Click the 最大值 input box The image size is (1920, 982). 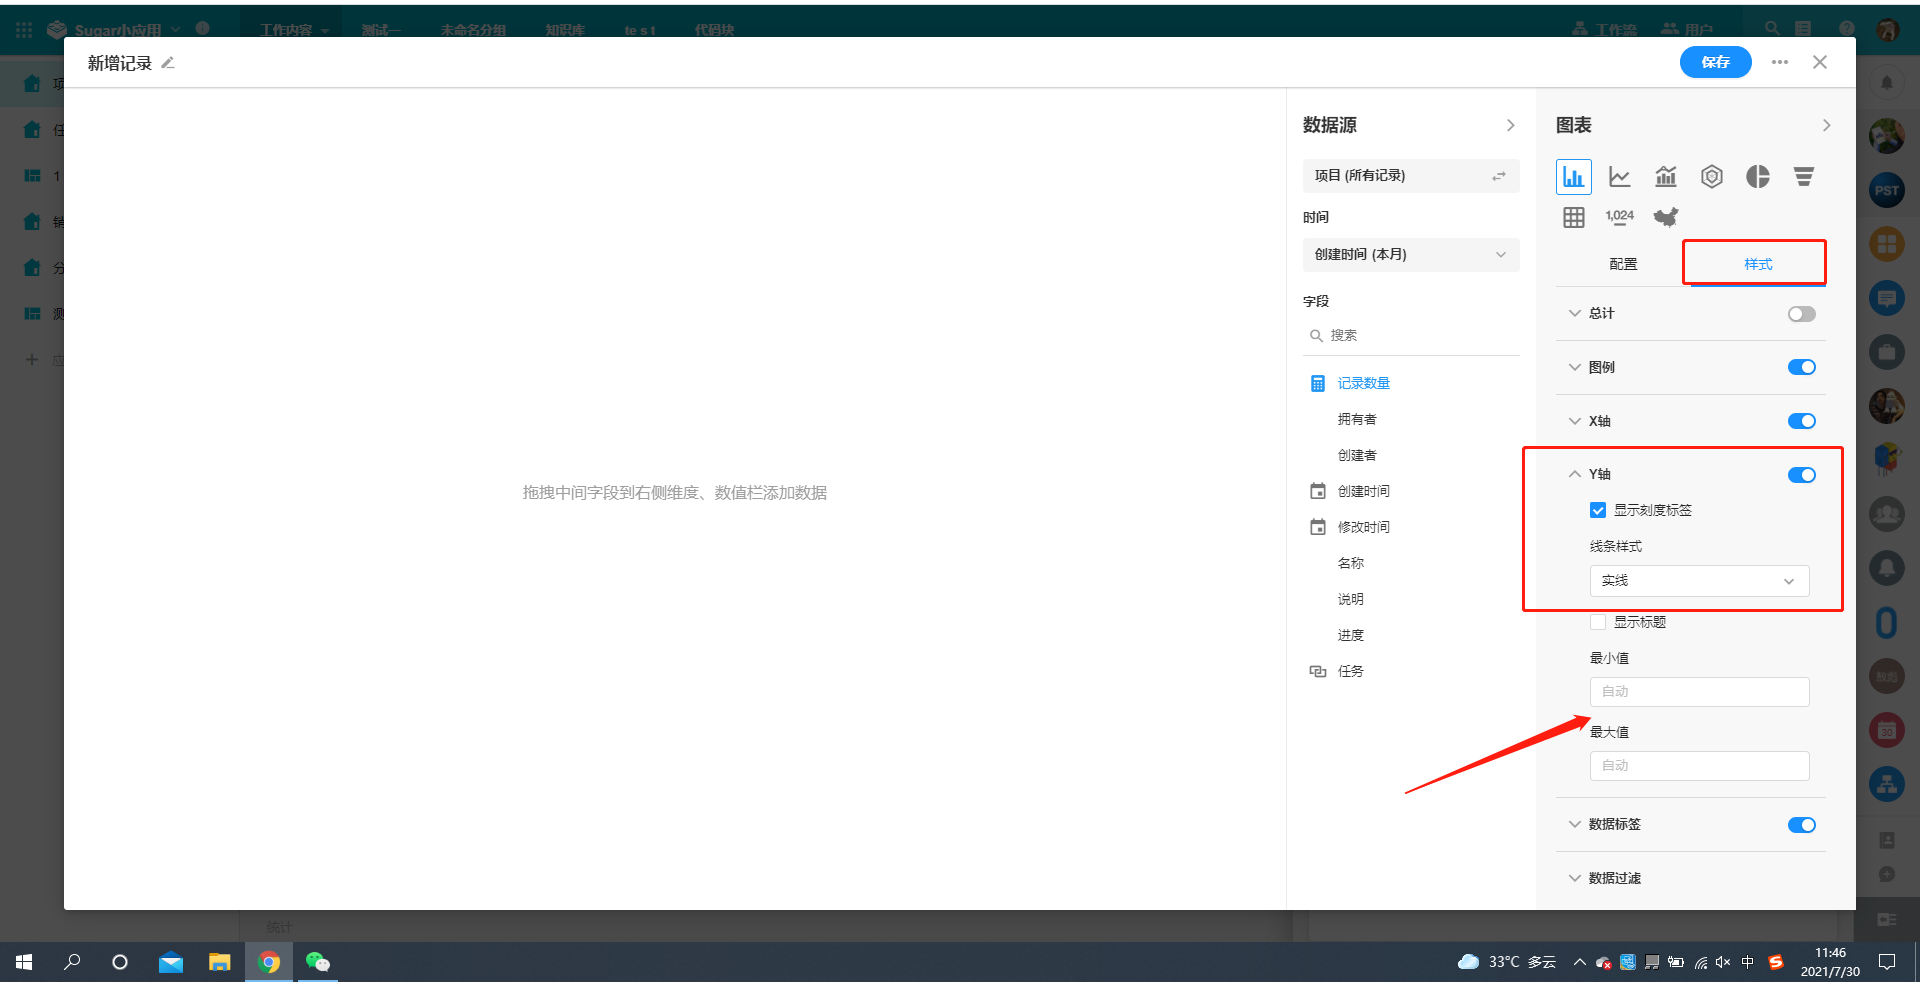1699,766
